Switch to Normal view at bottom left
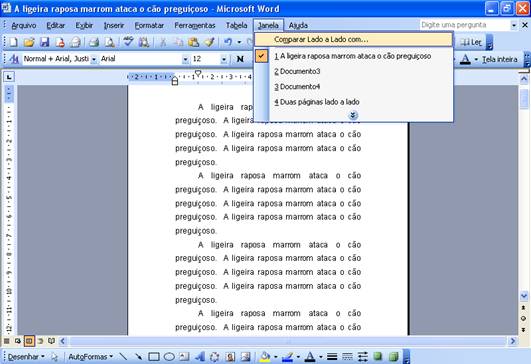The width and height of the screenshot is (531, 364). point(6,341)
